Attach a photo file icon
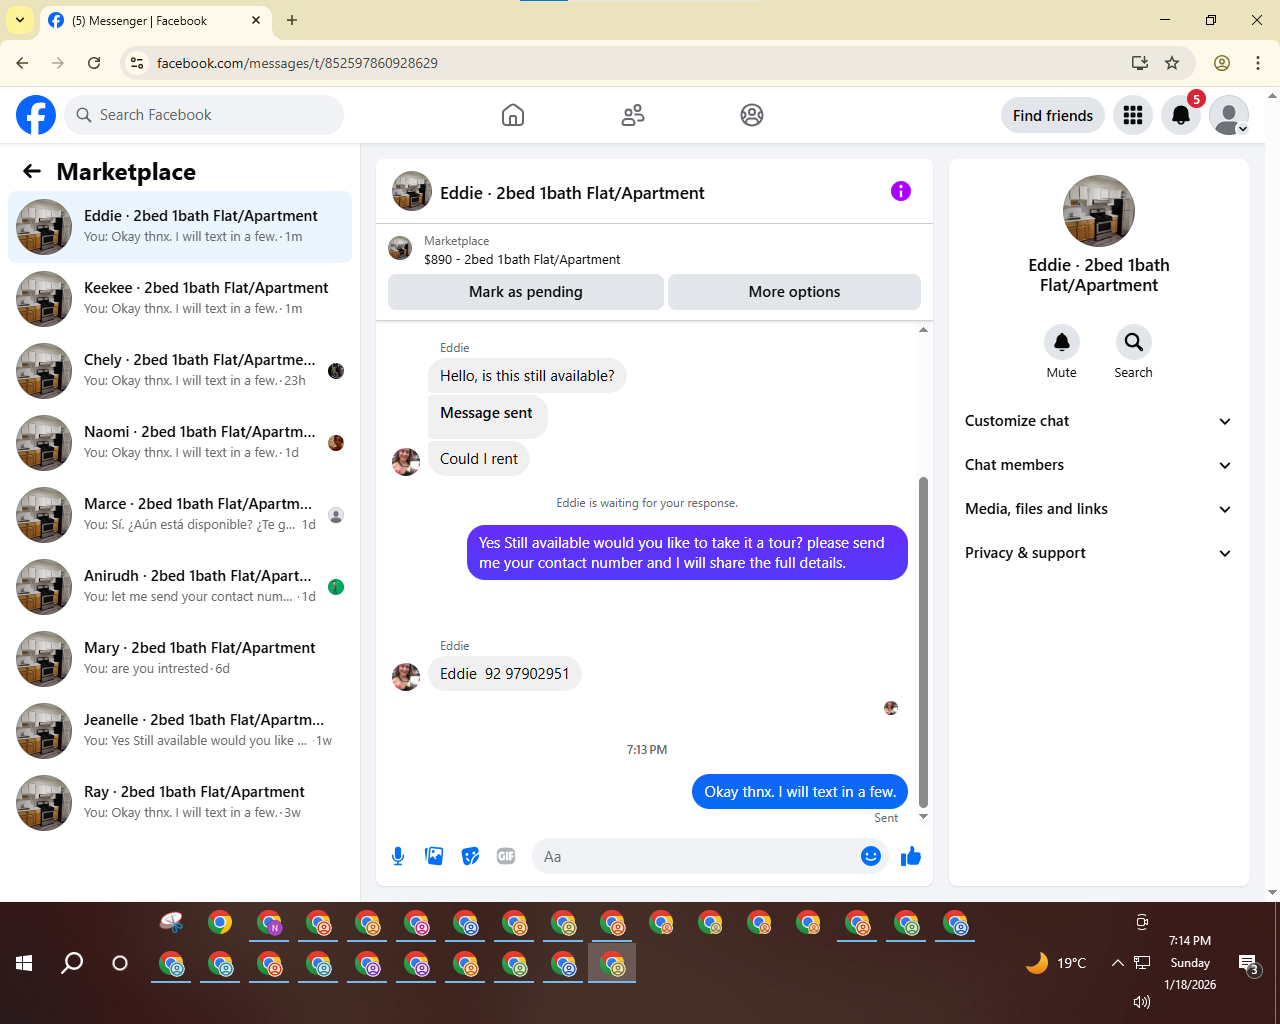This screenshot has width=1280, height=1024. [x=434, y=856]
